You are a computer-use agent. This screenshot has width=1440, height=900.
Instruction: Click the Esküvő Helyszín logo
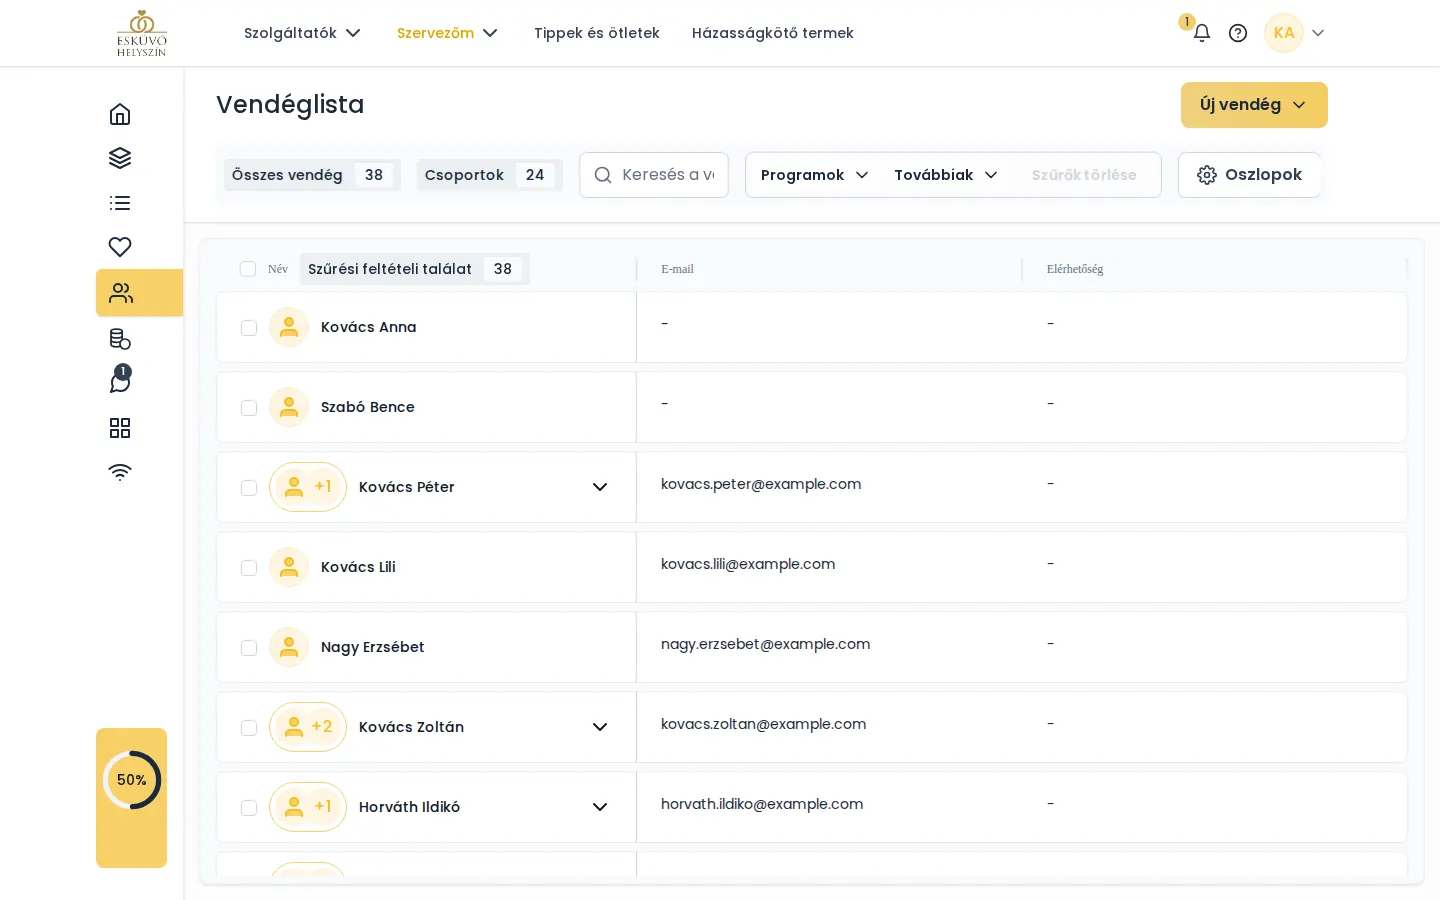point(142,33)
